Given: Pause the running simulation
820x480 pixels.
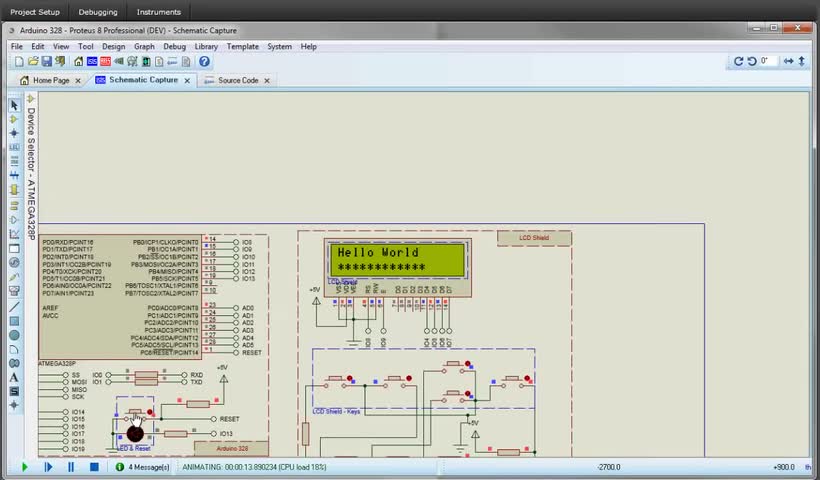Looking at the screenshot, I should (71, 467).
